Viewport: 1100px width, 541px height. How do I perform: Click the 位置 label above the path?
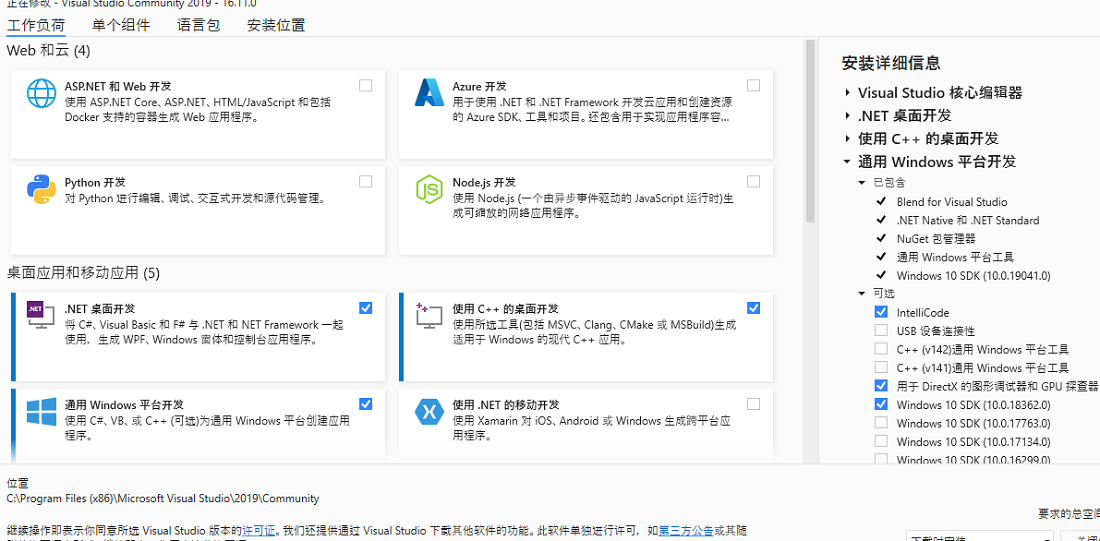(18, 483)
